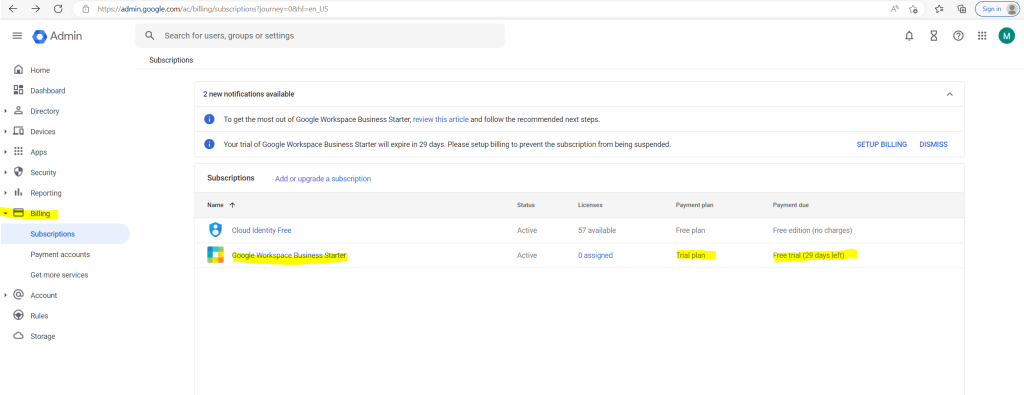Open the Google apps grid
This screenshot has height=395, width=1024.
[x=982, y=36]
